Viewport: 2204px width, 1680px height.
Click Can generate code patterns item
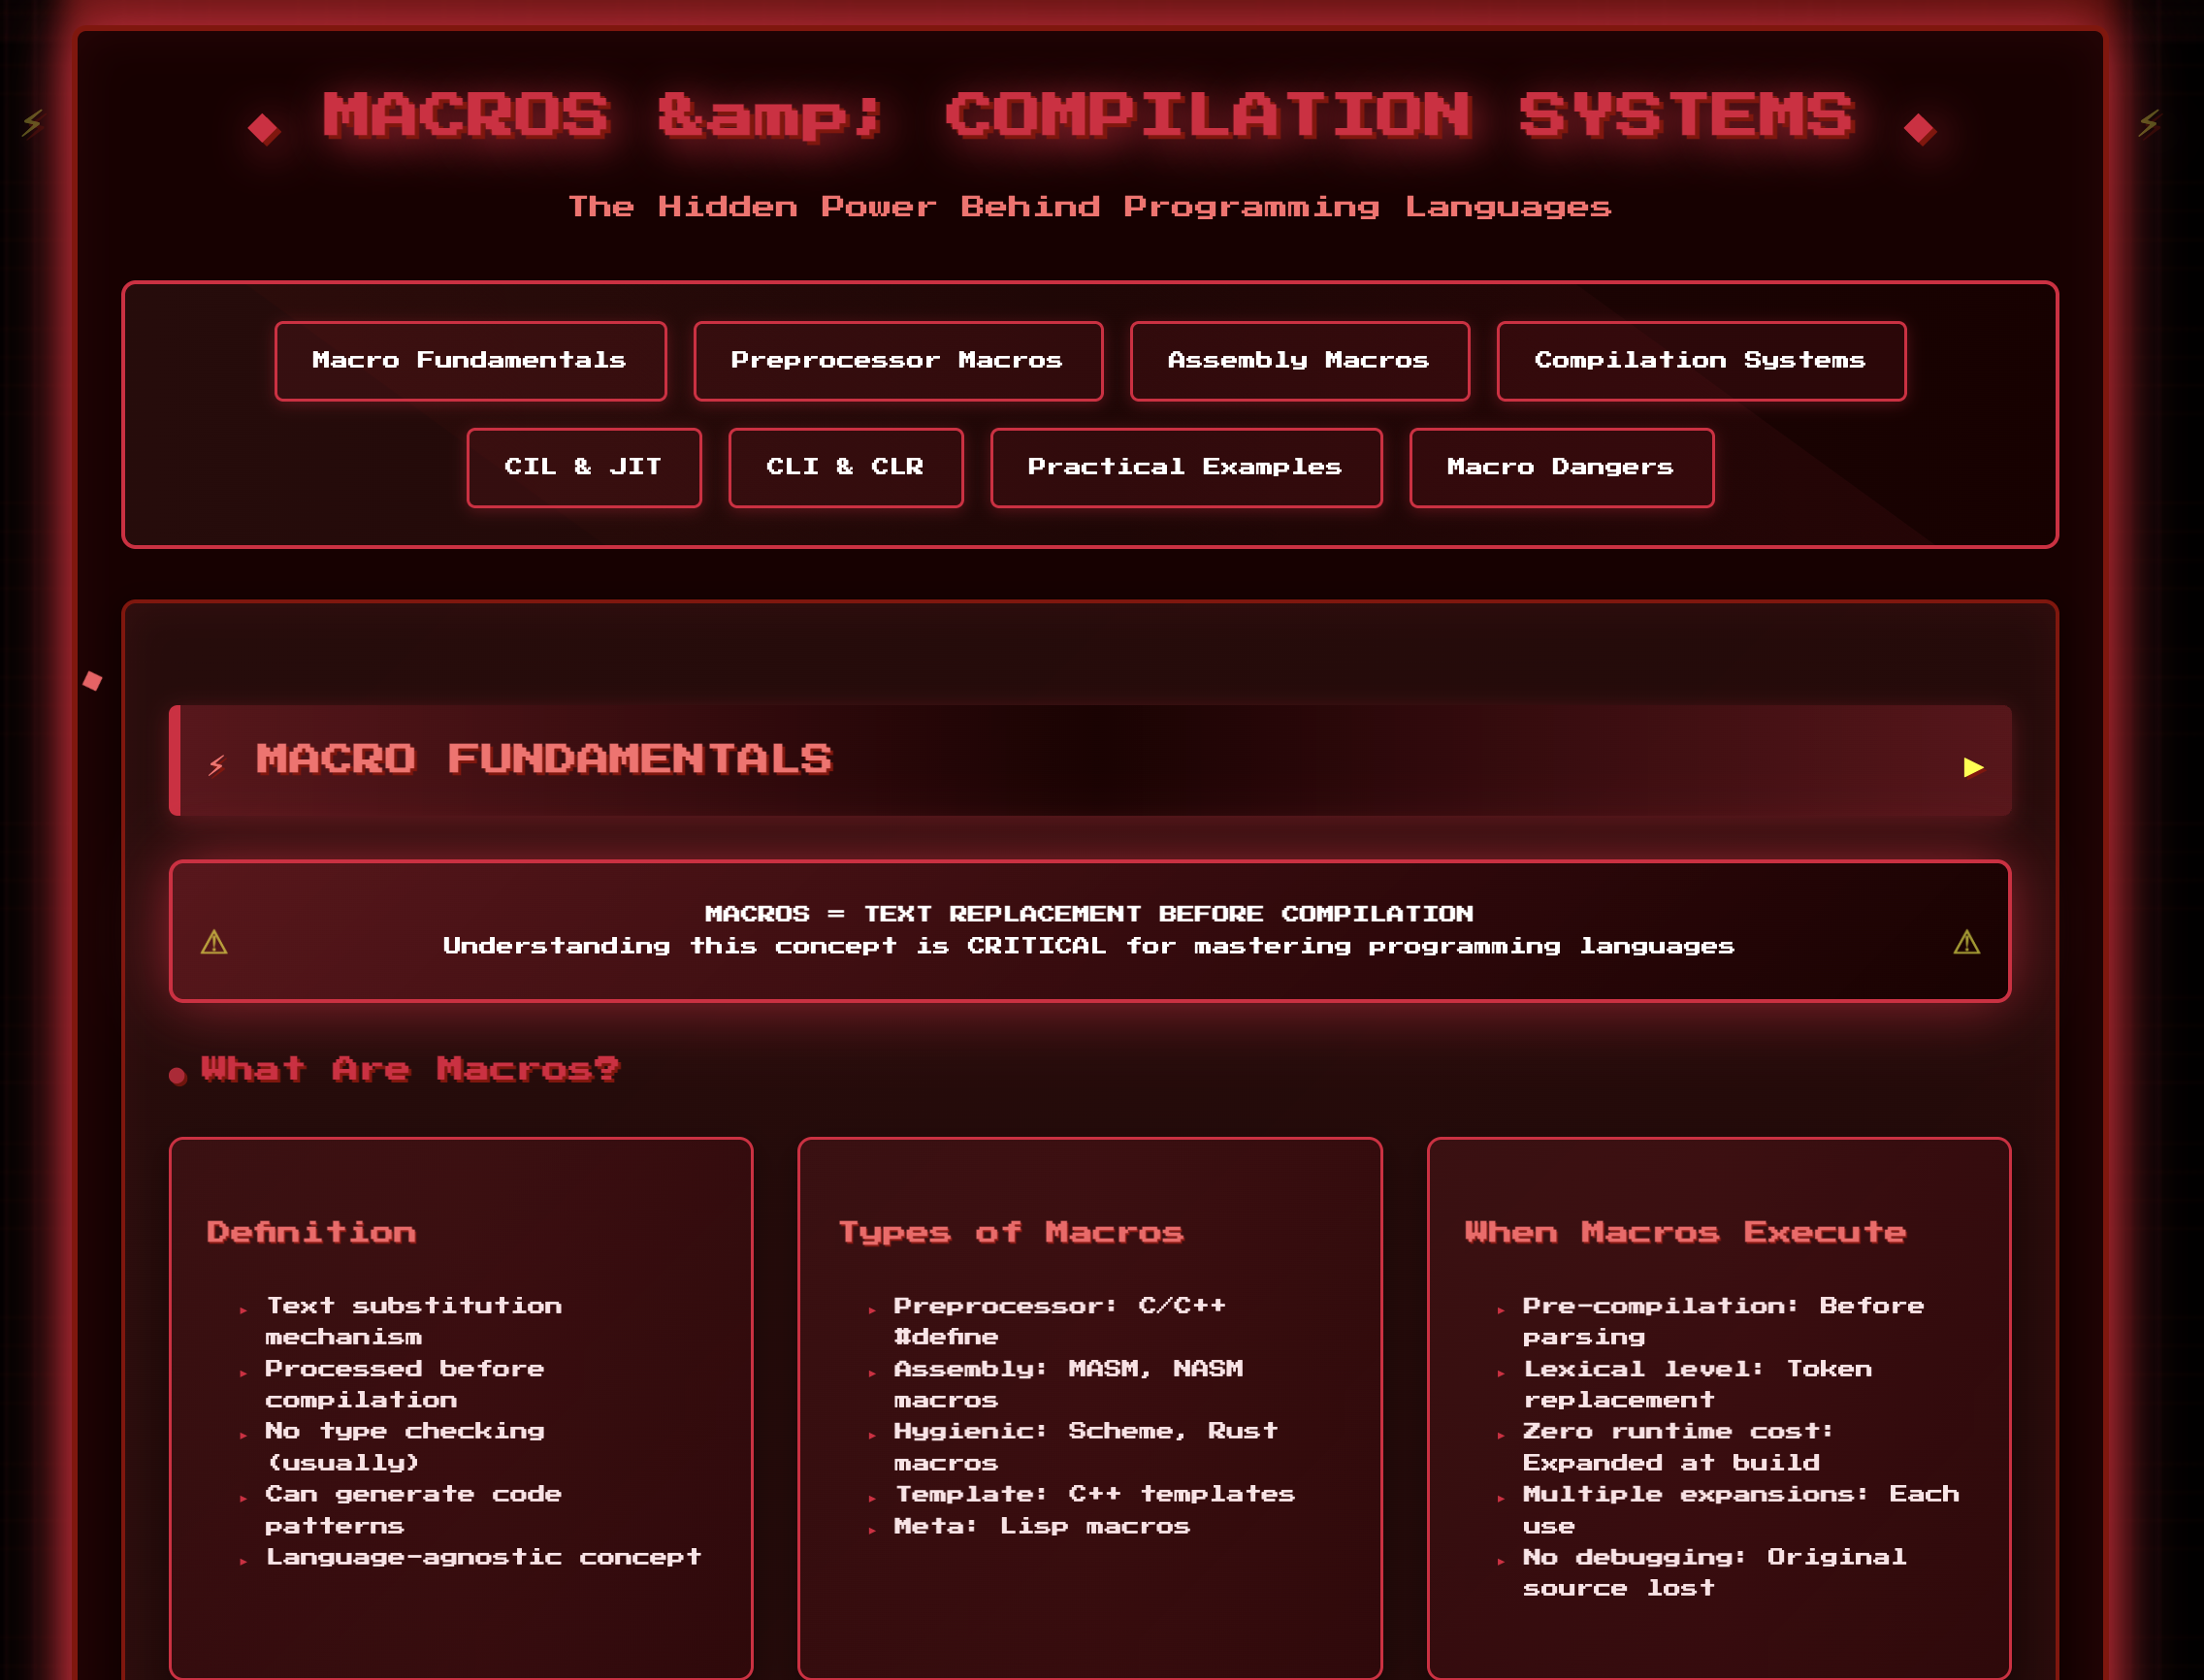tap(413, 1510)
